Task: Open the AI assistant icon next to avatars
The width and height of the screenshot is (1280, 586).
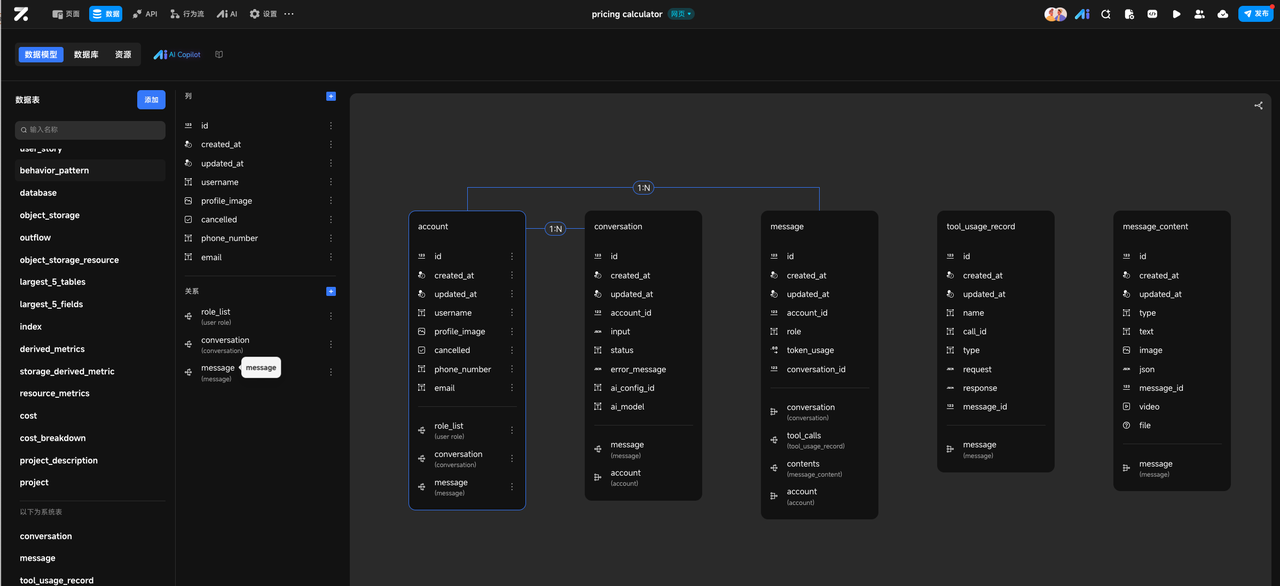Action: (1082, 14)
